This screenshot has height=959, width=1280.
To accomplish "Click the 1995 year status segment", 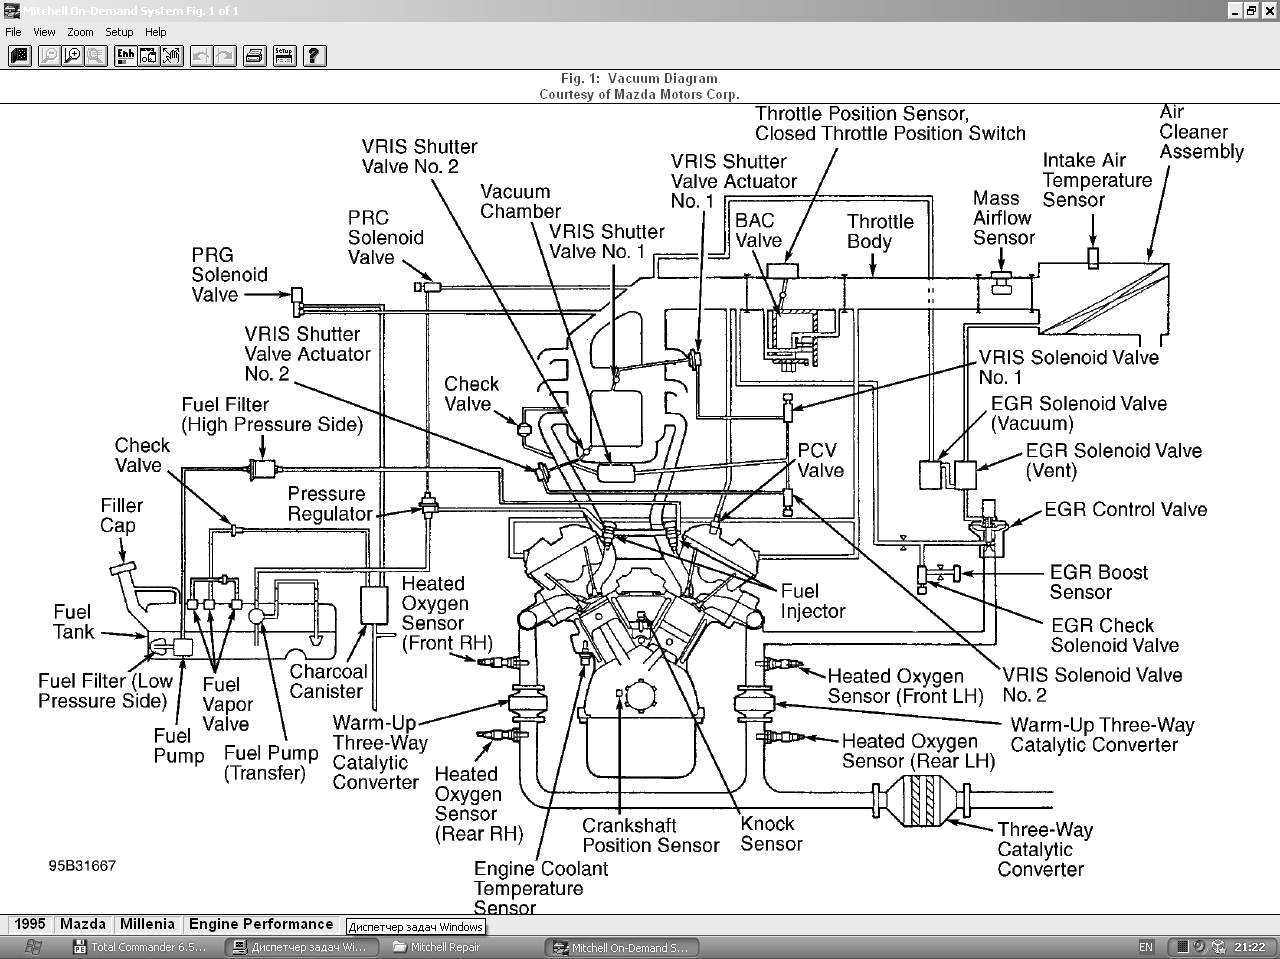I will pos(29,924).
